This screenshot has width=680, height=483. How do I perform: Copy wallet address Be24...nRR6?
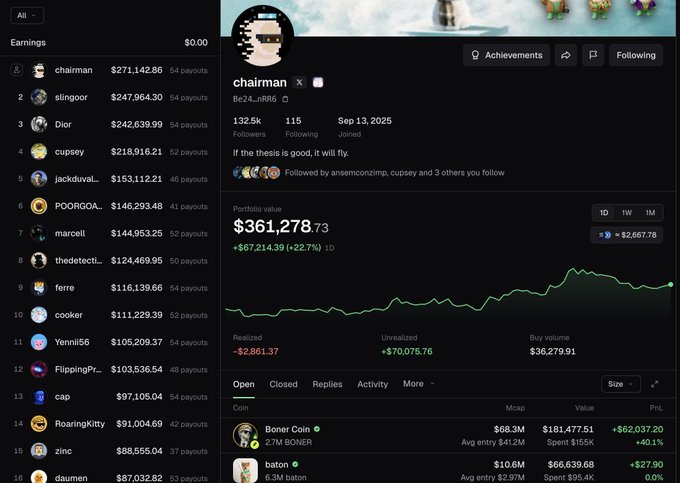[285, 99]
